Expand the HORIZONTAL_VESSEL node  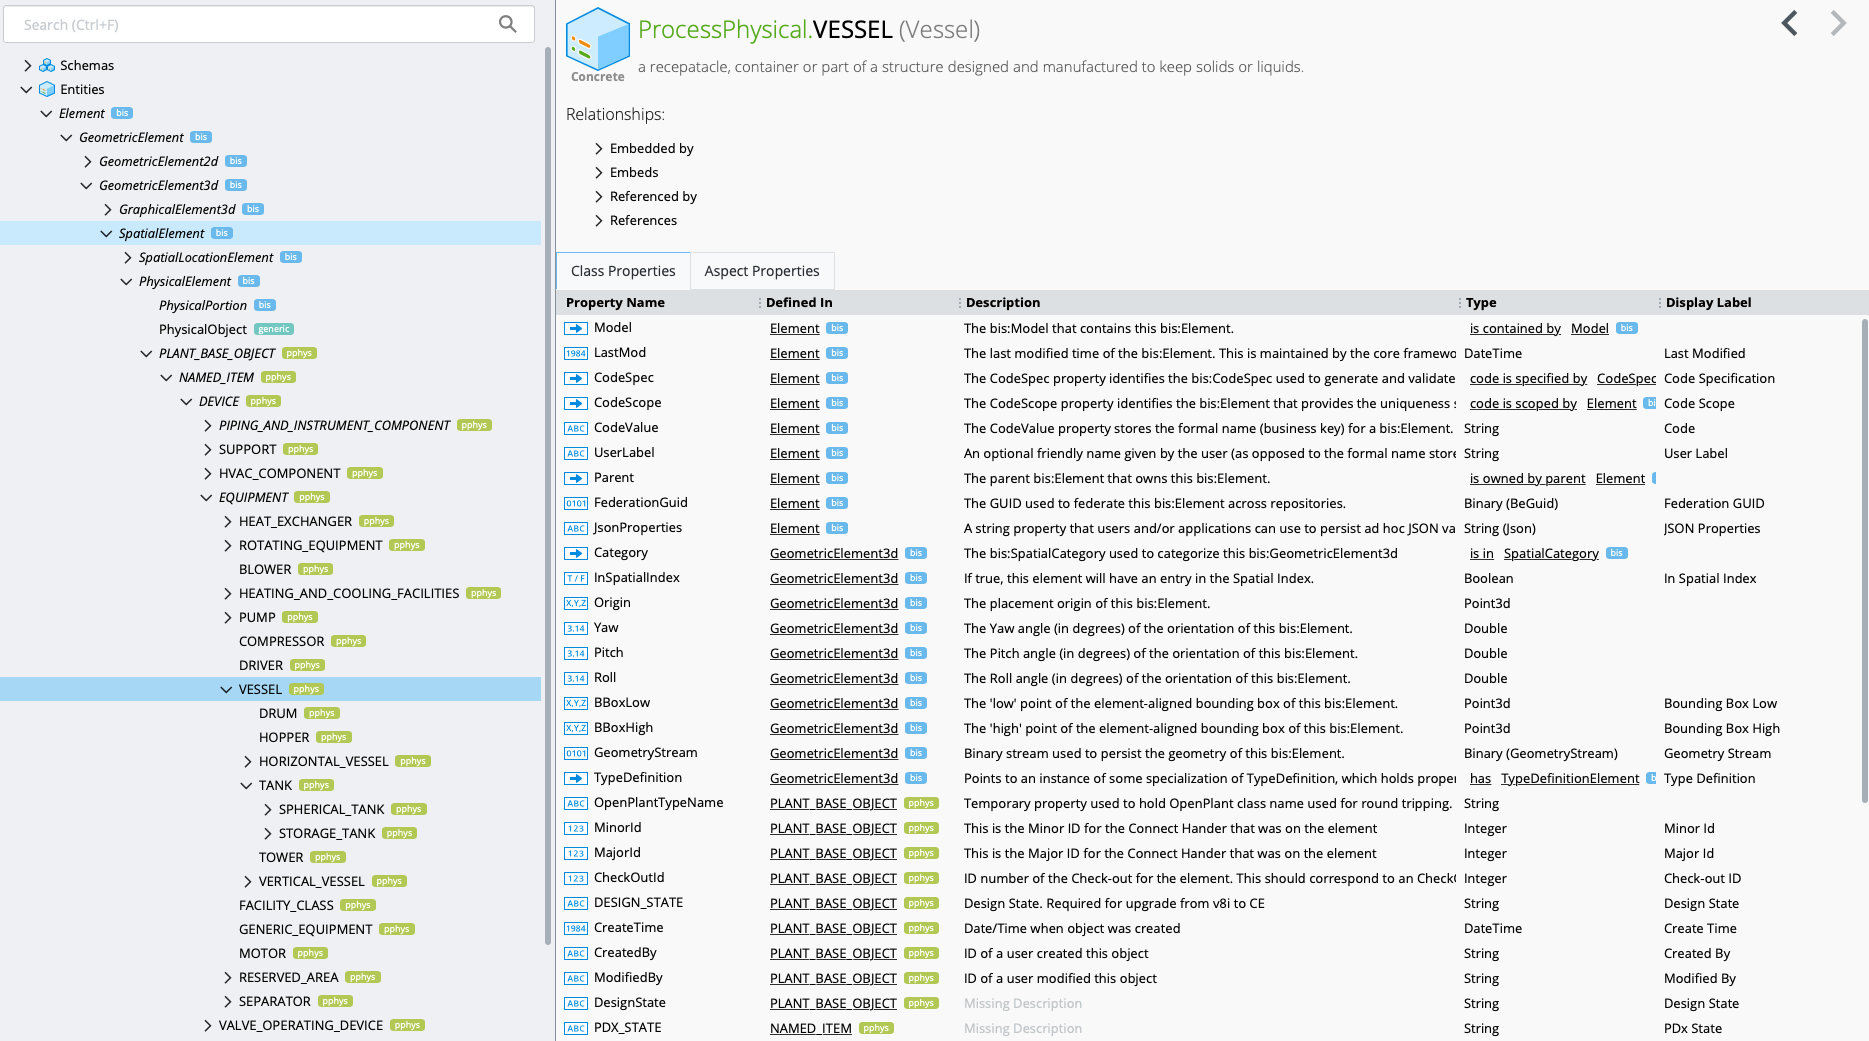[x=247, y=761]
